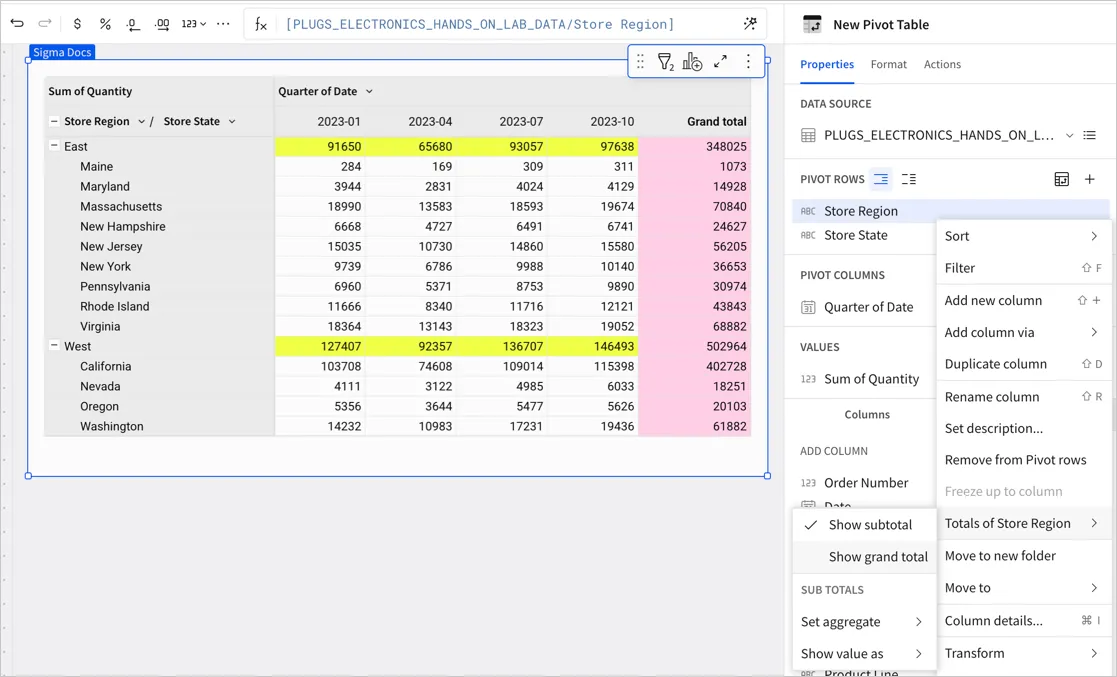
Task: Apply percent number format
Action: [105, 24]
